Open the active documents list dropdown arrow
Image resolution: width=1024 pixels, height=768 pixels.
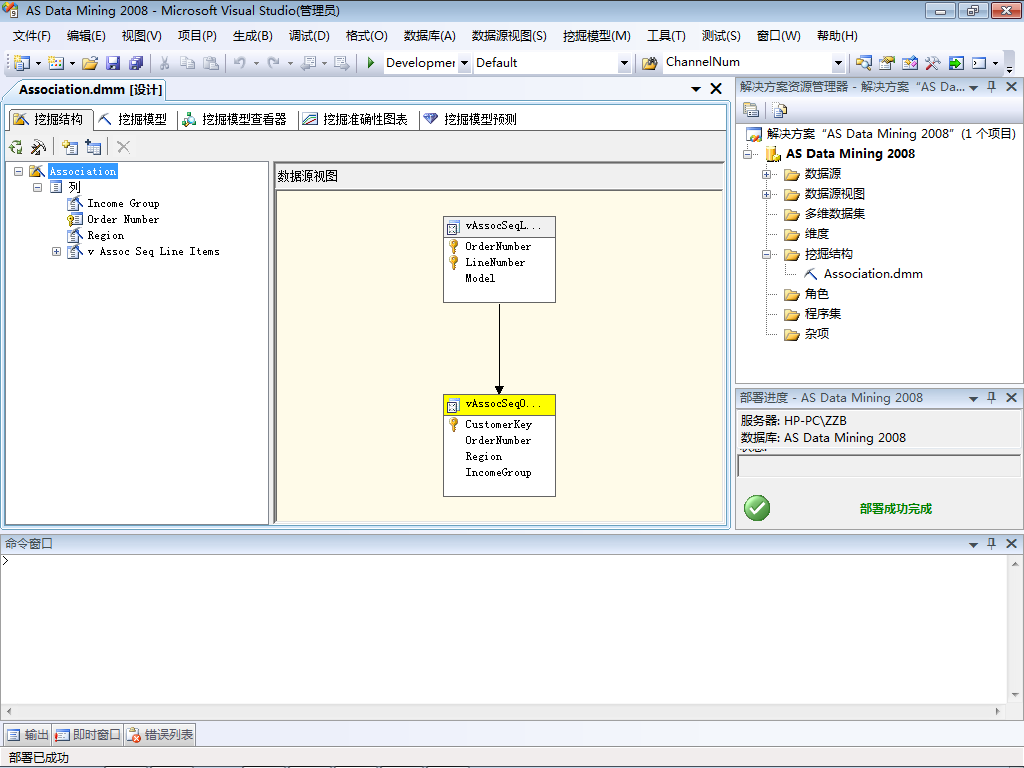[x=696, y=89]
